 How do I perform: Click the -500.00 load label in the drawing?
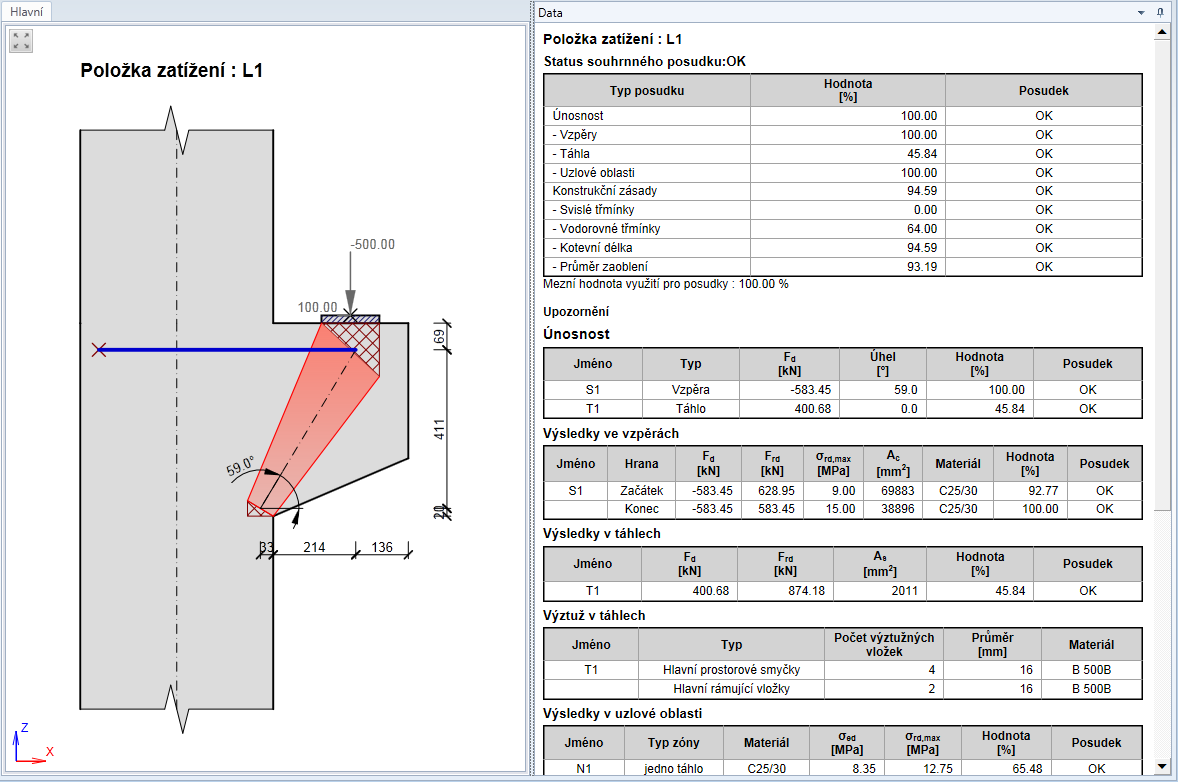click(373, 244)
